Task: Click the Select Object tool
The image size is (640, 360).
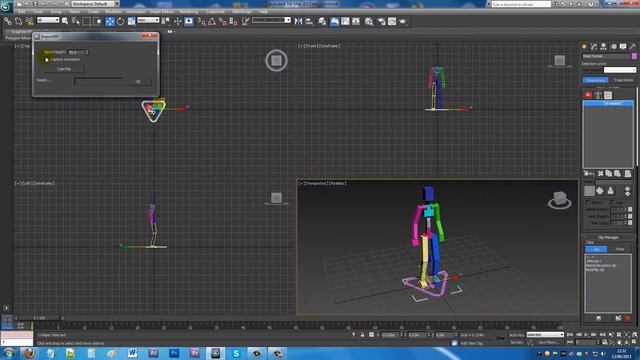Action: [x=65, y=21]
